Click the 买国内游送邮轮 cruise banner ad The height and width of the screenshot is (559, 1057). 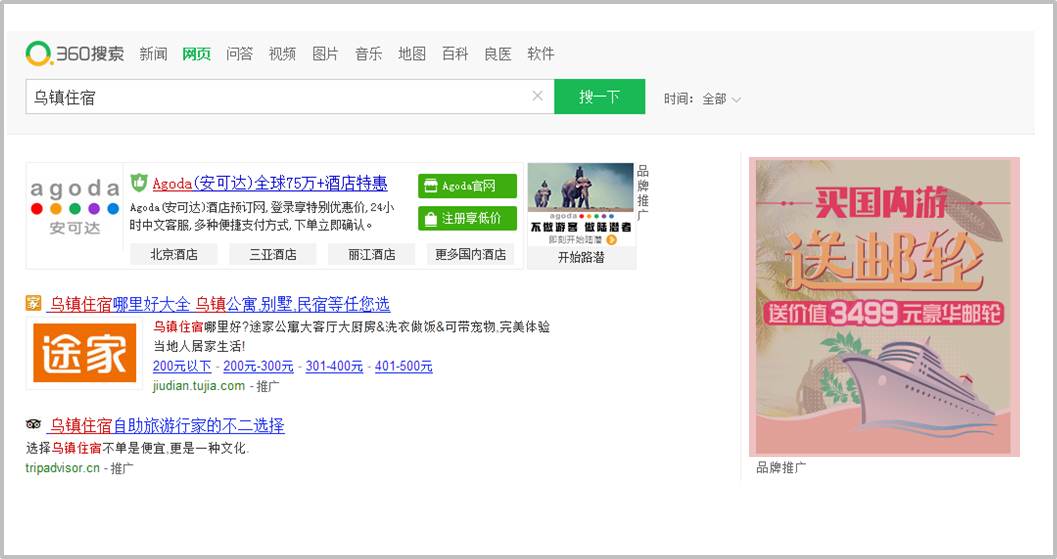tap(886, 307)
